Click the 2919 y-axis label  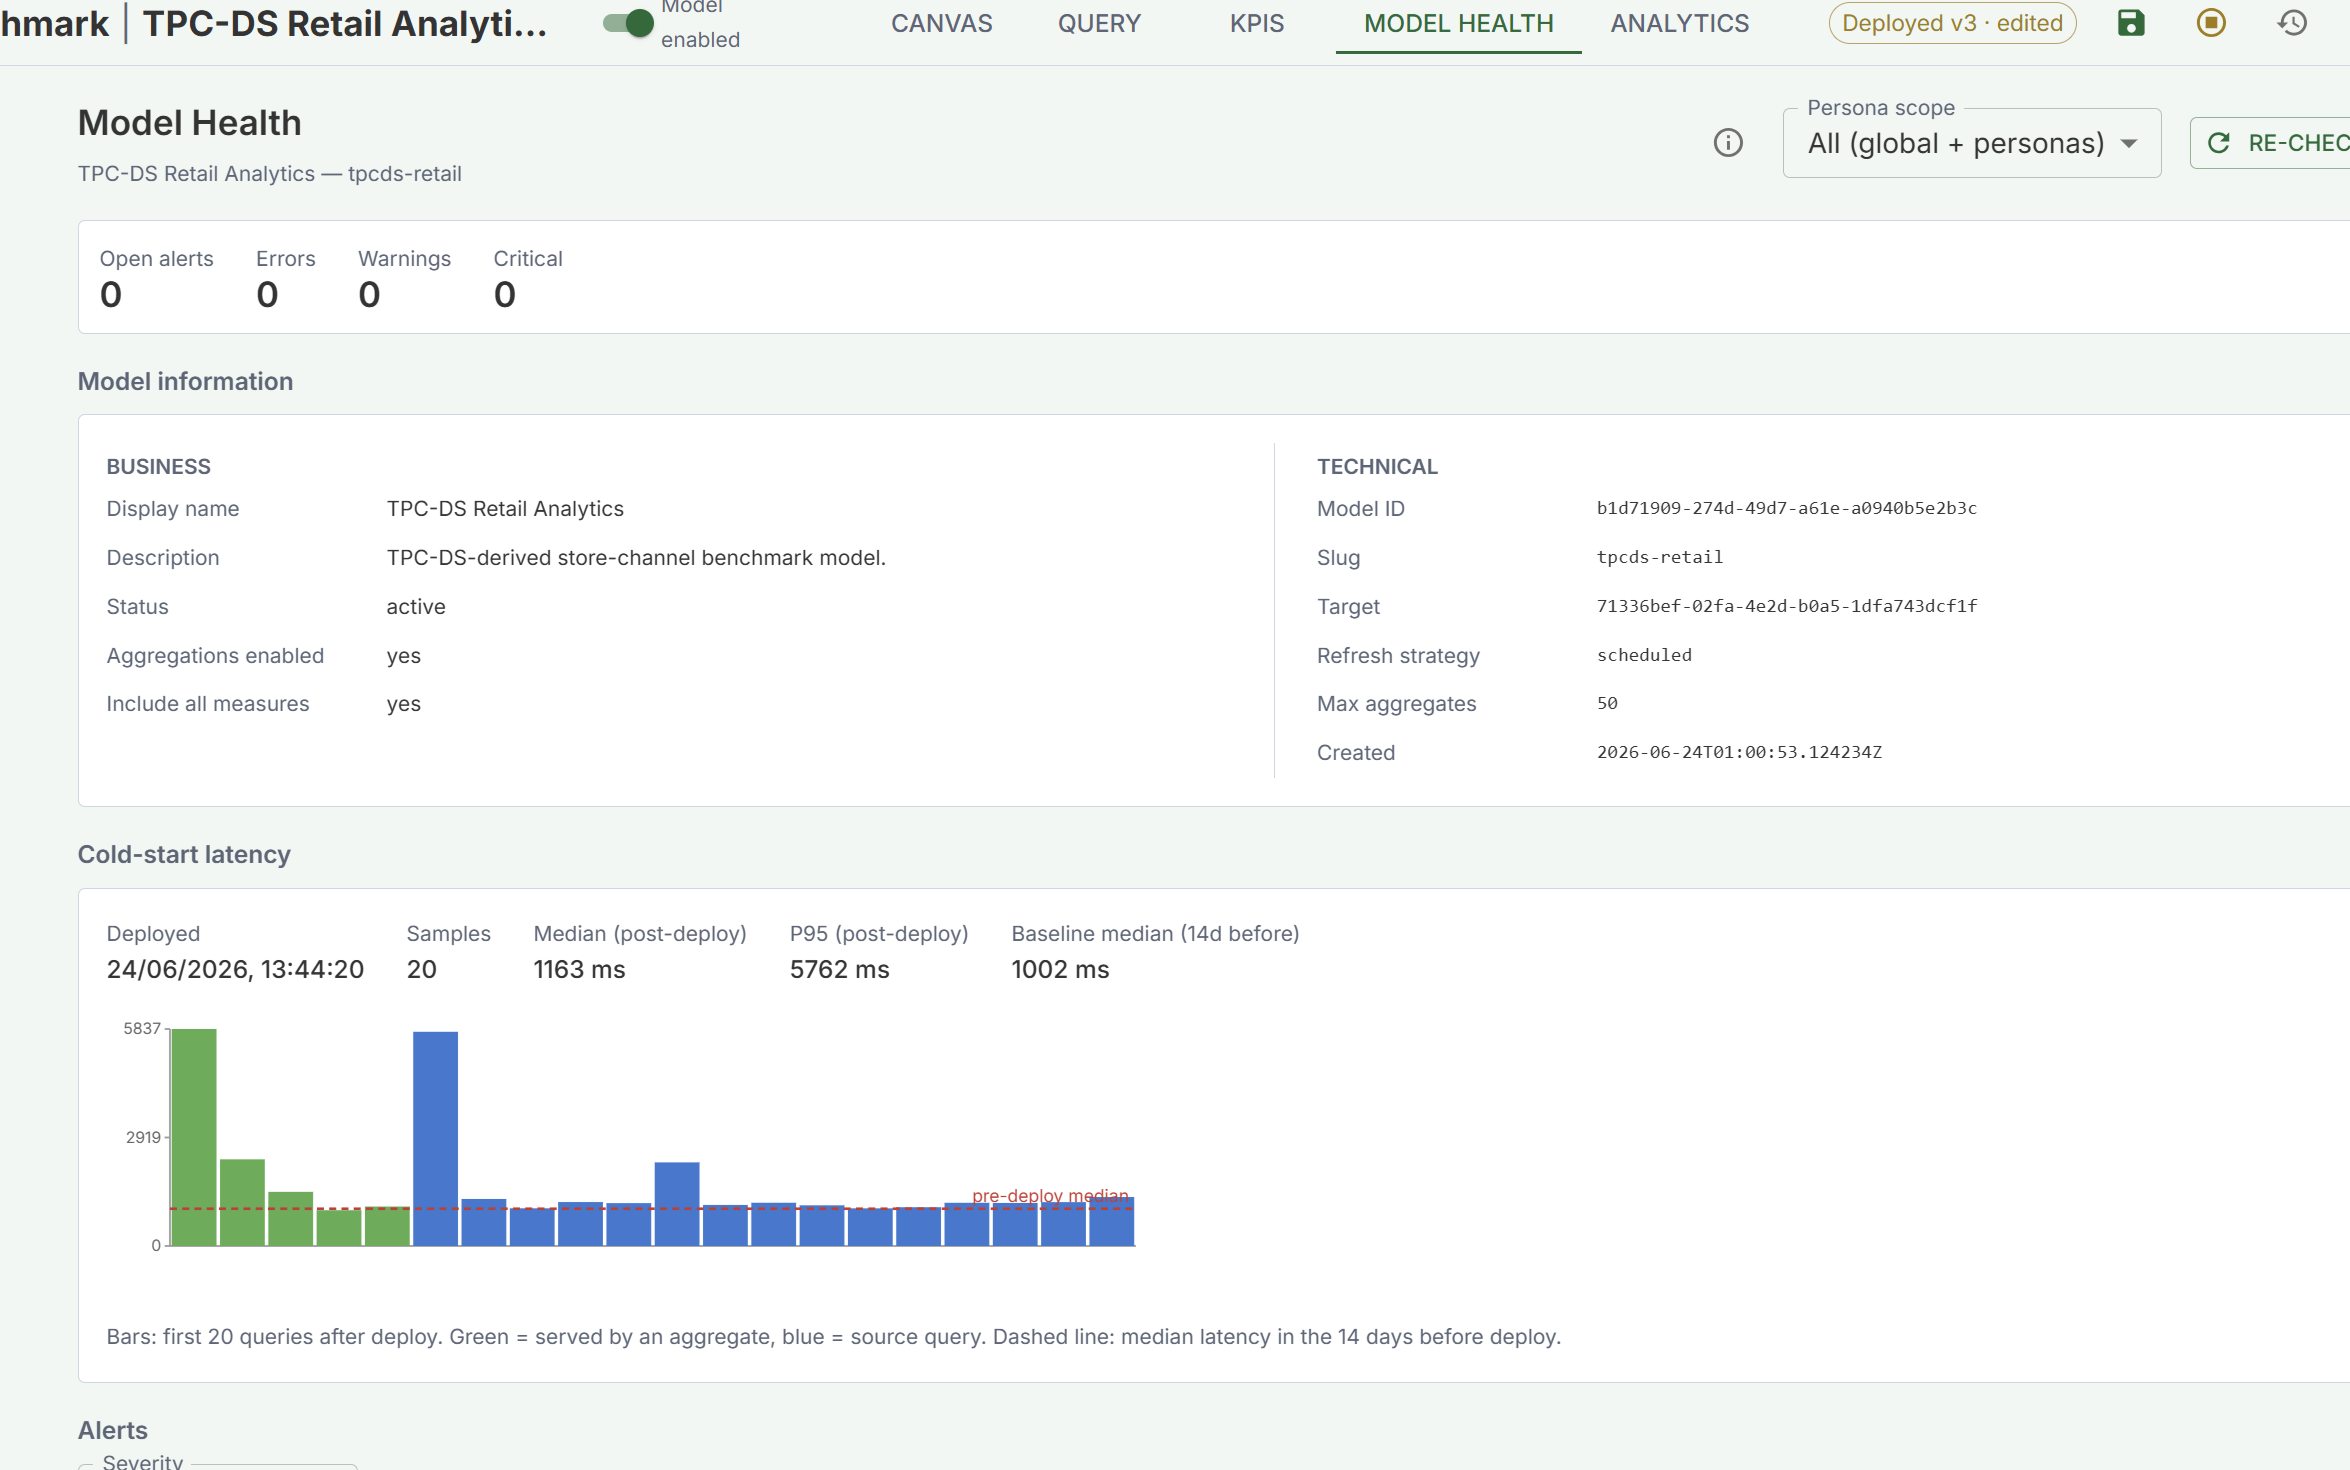tap(143, 1137)
